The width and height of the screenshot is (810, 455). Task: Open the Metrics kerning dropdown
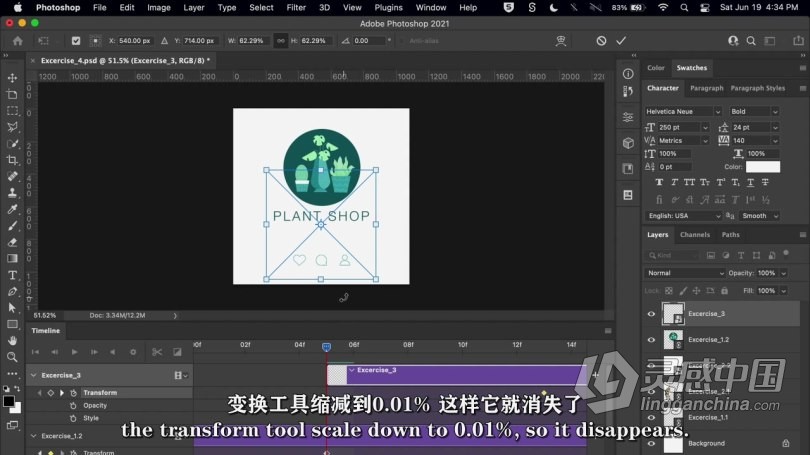705,141
